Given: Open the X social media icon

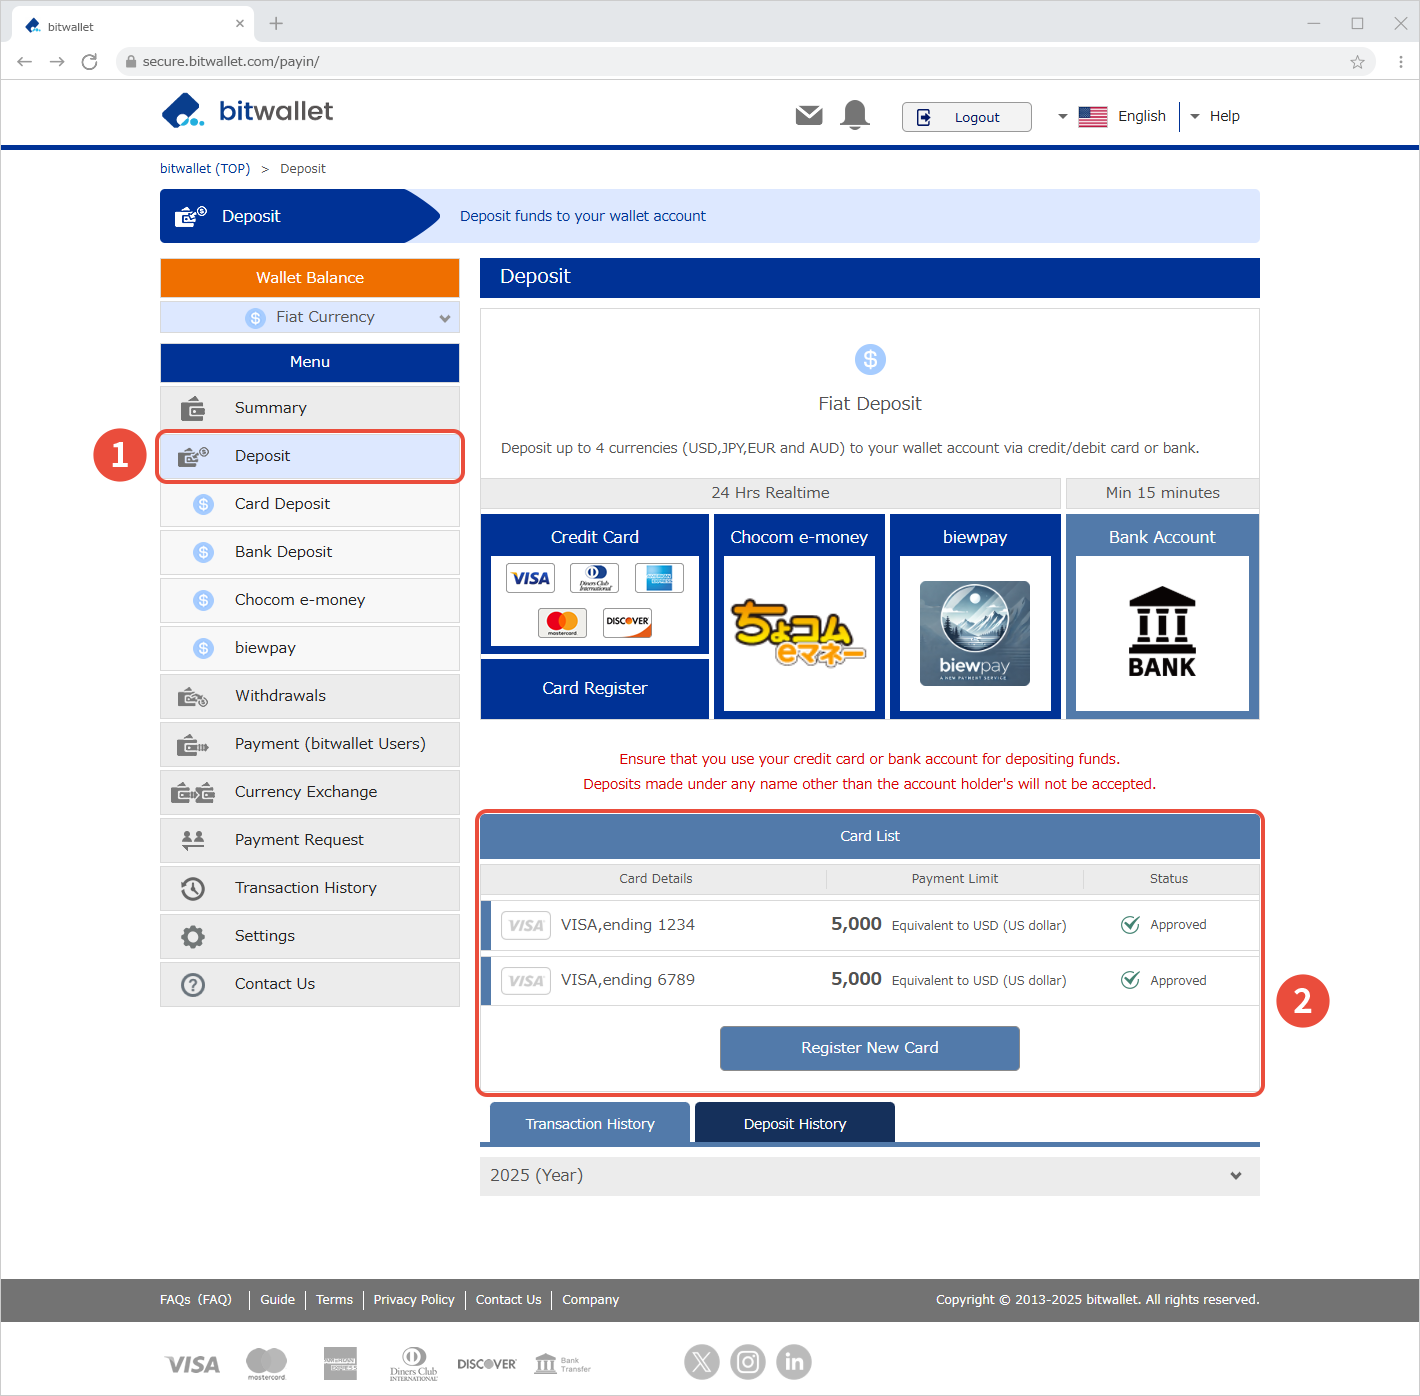Looking at the screenshot, I should click(x=702, y=1361).
